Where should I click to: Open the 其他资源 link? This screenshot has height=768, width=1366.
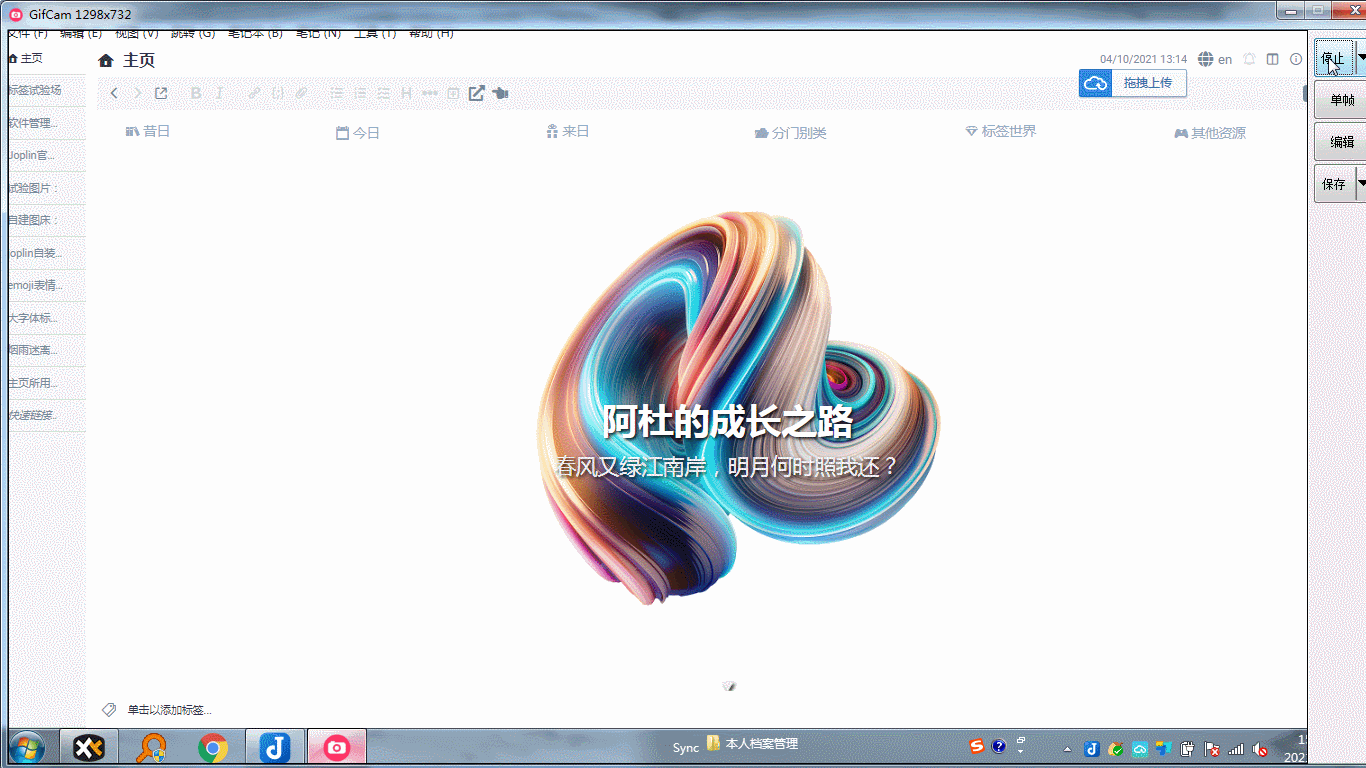coord(1210,133)
